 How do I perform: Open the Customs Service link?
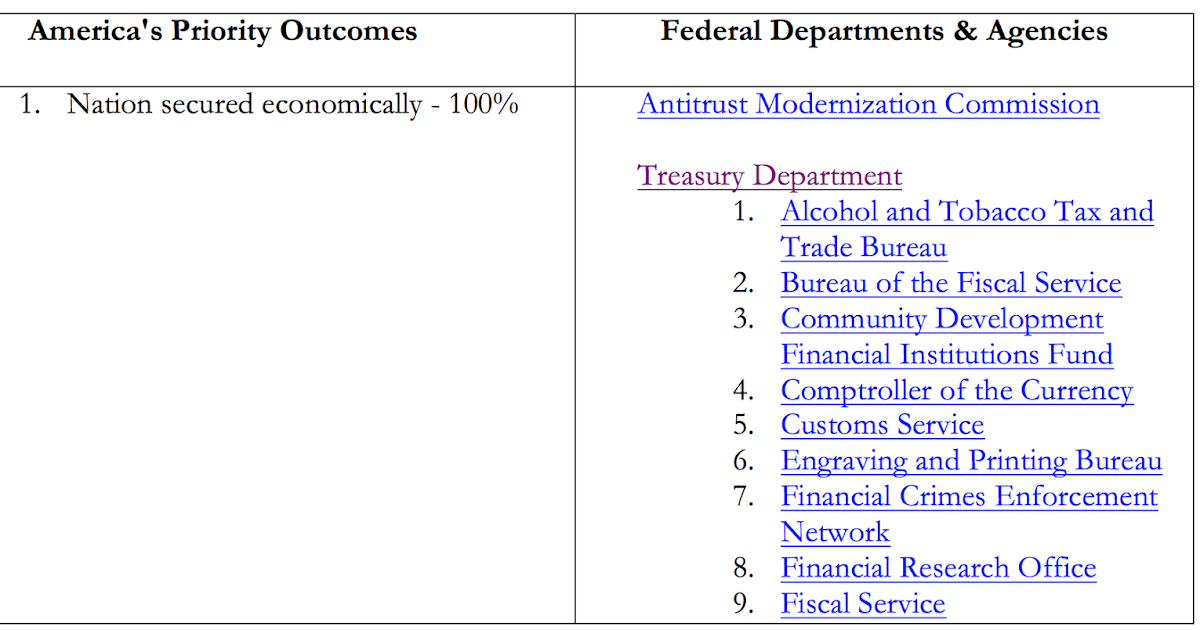tap(882, 425)
